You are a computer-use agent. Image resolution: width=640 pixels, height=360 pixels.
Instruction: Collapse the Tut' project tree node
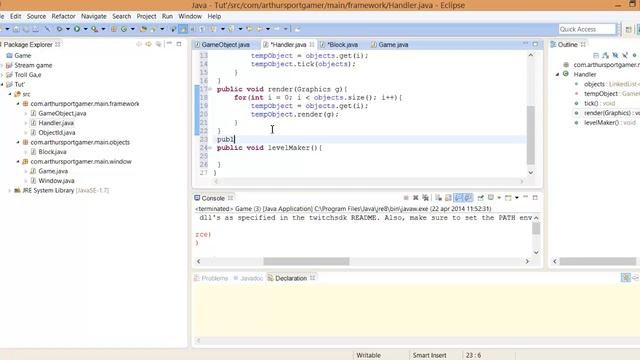(2, 84)
